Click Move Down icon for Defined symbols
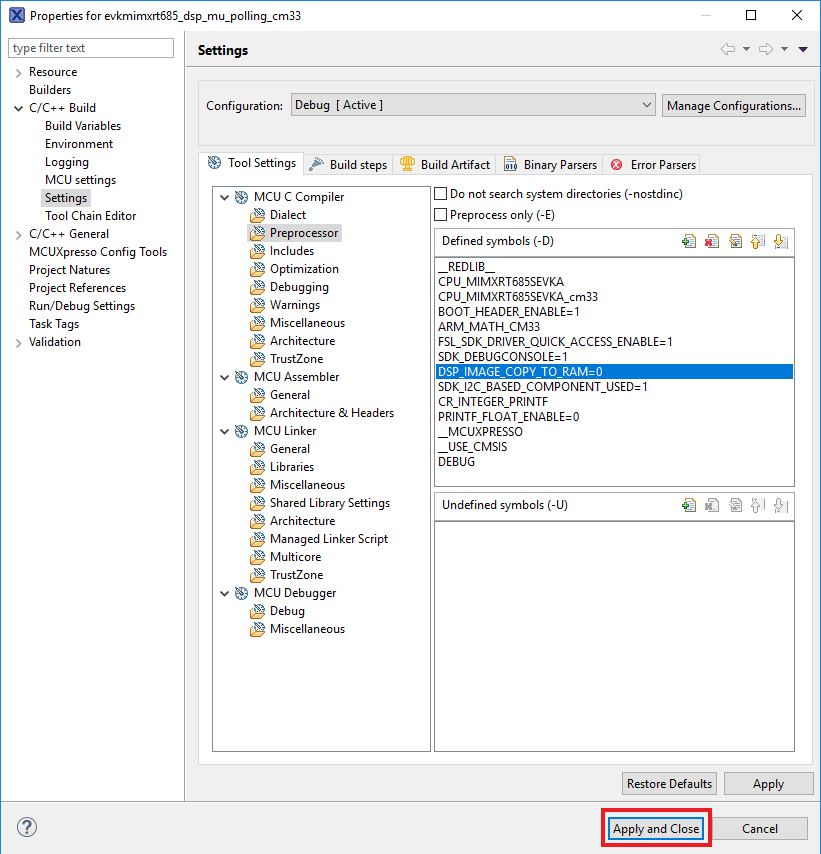The width and height of the screenshot is (821, 854). 781,241
